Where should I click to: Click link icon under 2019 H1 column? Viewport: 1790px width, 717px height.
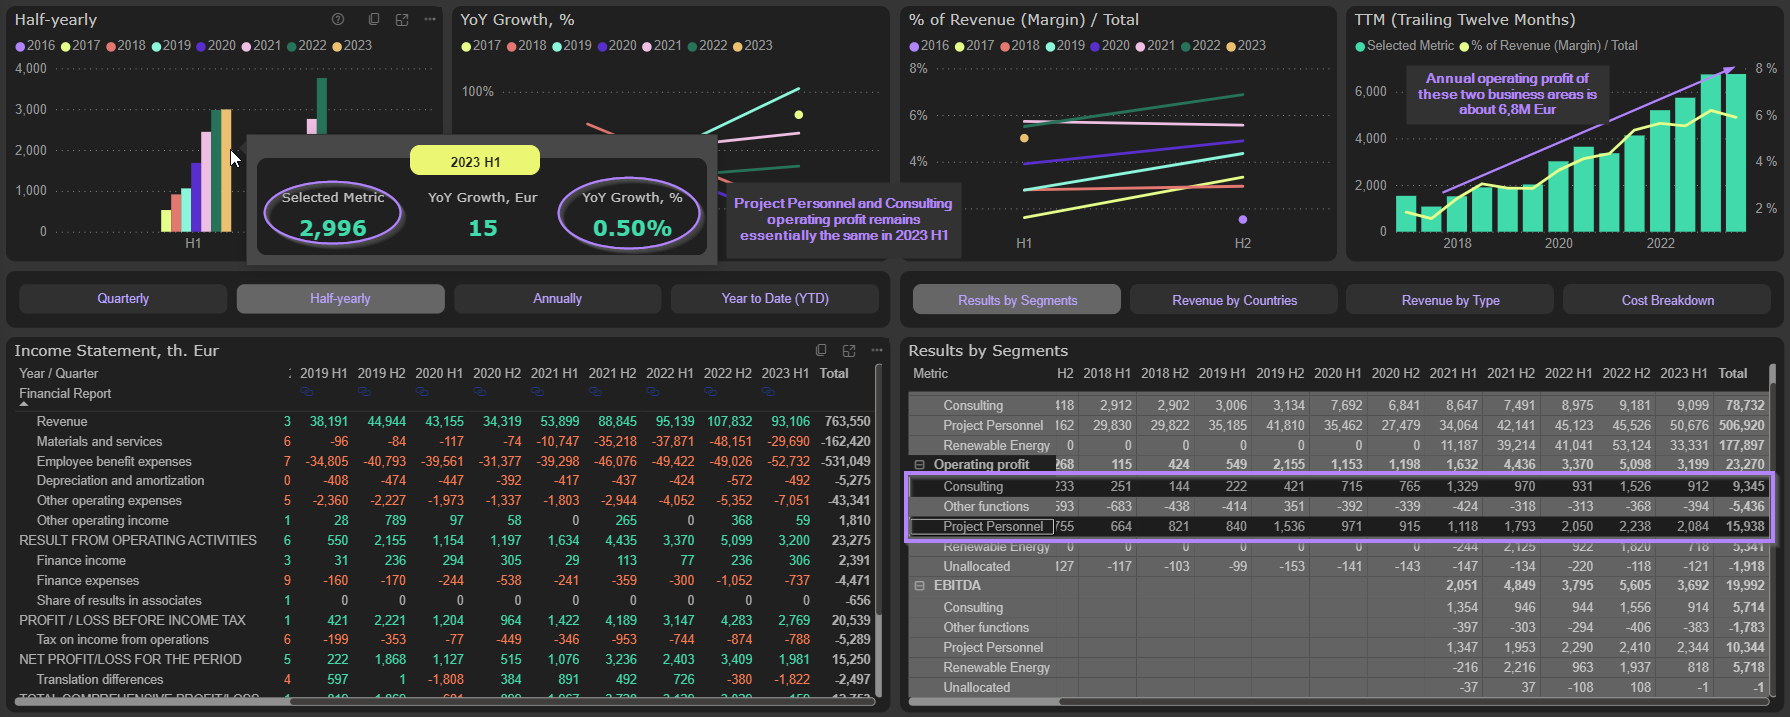(308, 392)
